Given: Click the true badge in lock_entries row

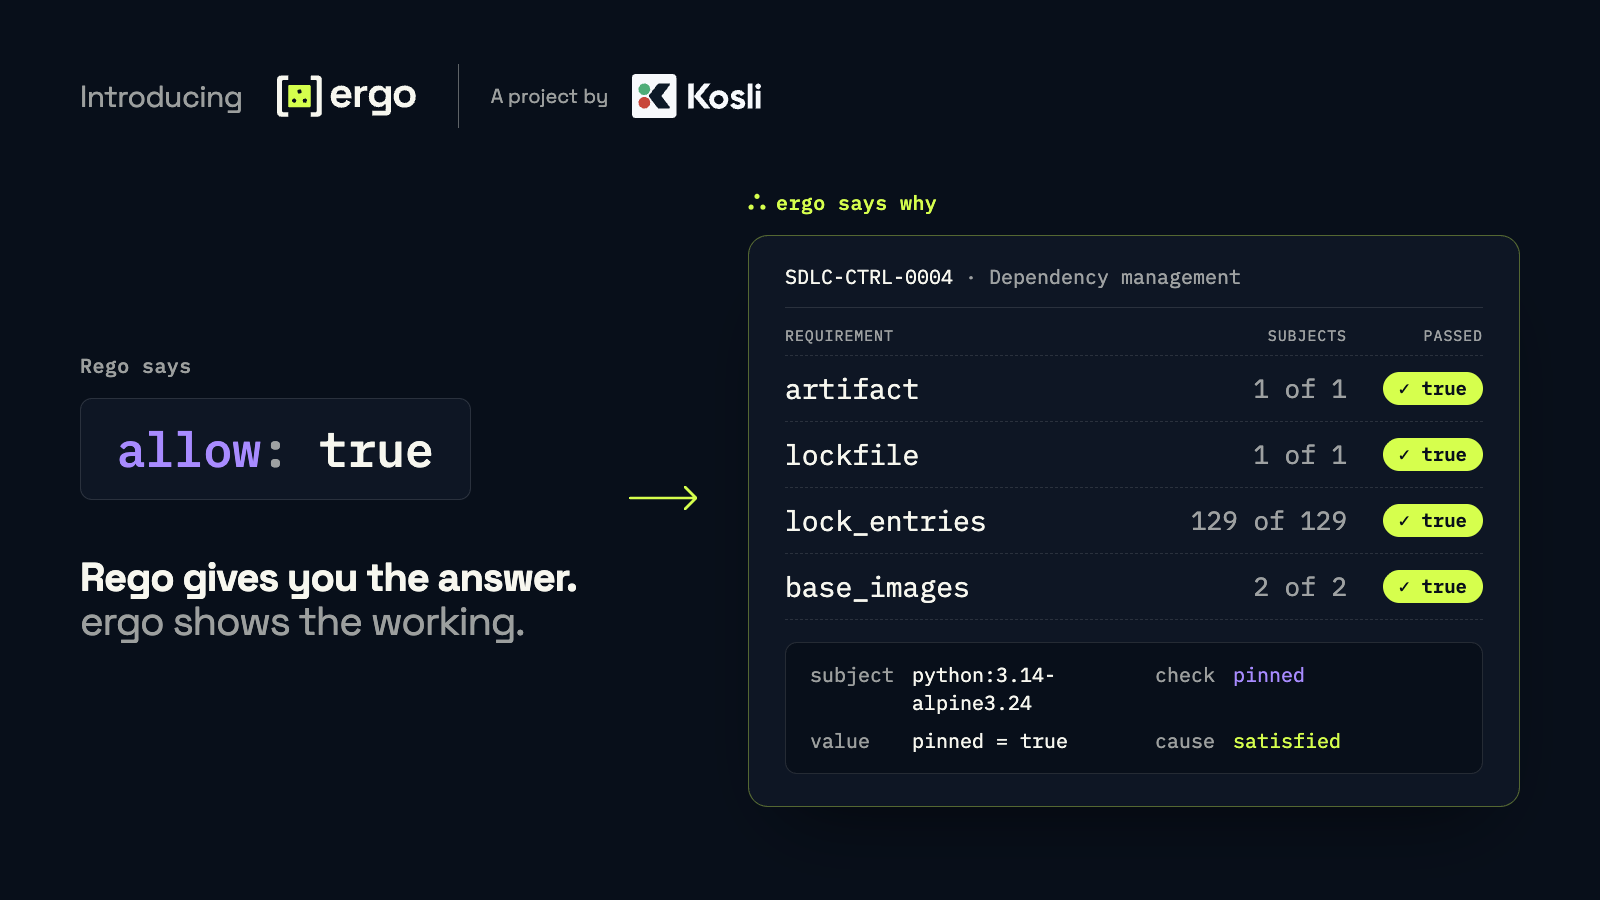Looking at the screenshot, I should 1432,521.
